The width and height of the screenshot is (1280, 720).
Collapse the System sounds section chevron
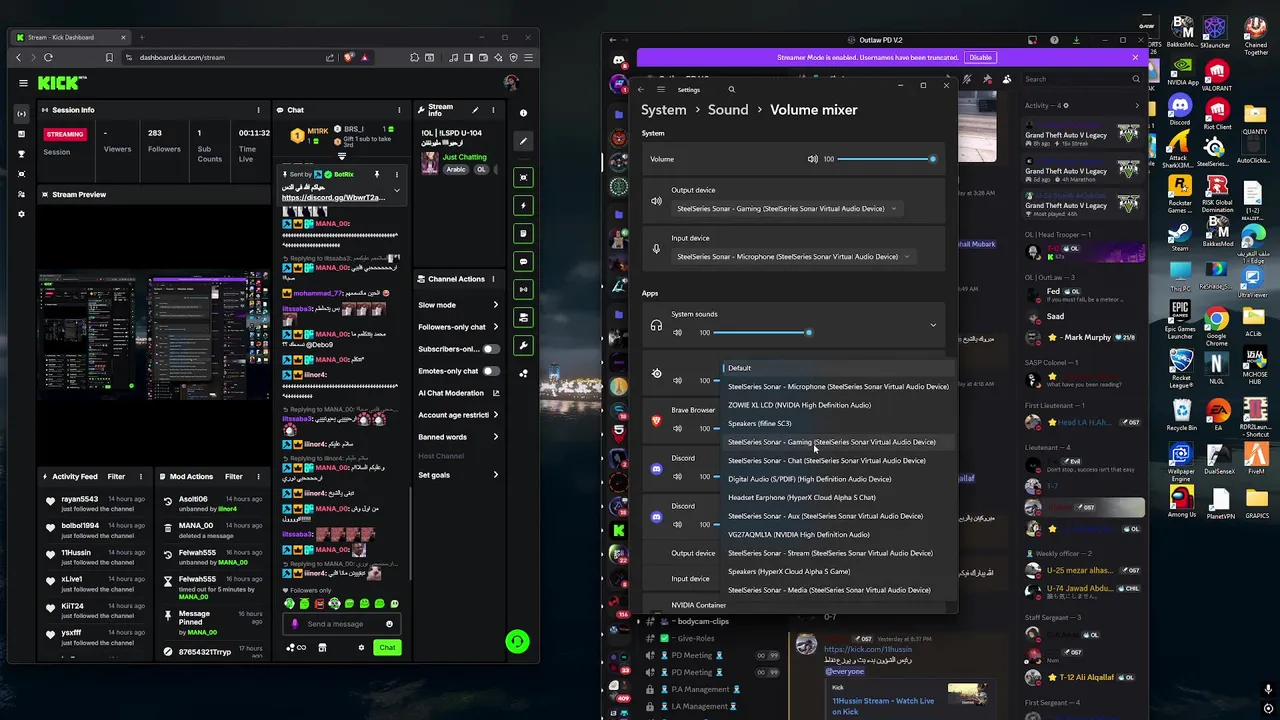pyautogui.click(x=933, y=325)
